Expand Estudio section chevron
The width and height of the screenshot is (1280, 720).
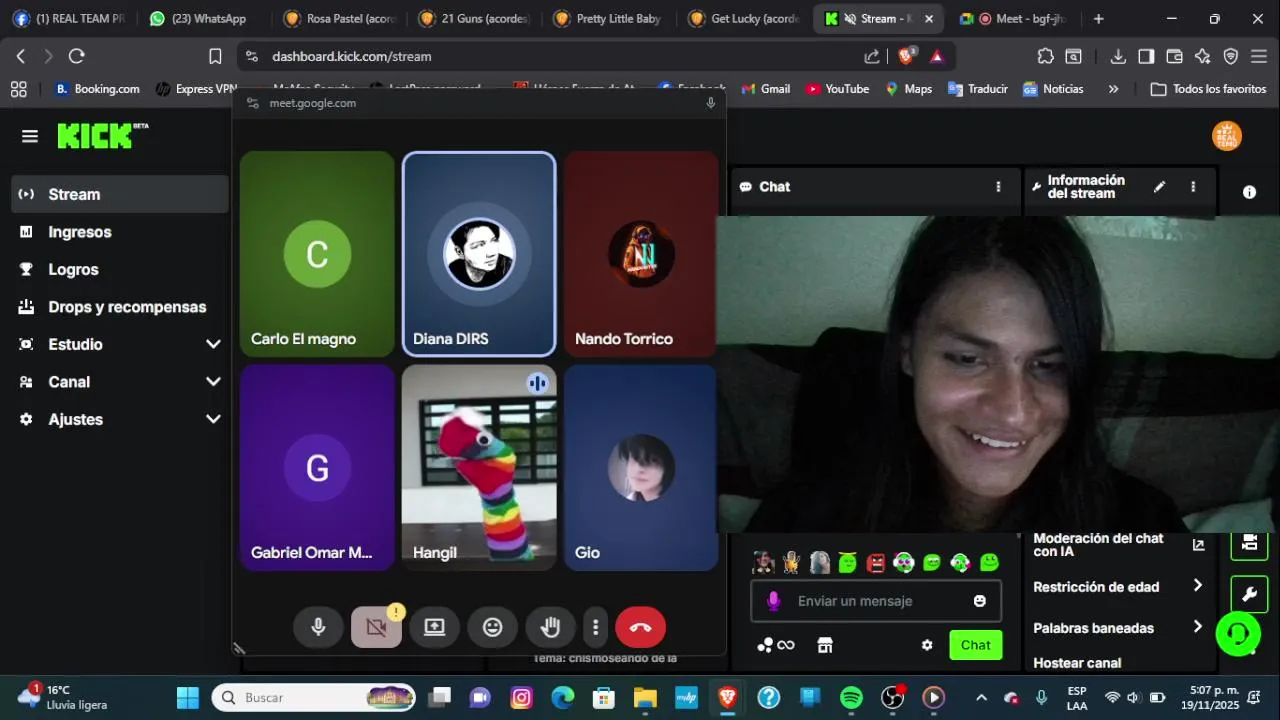pos(213,344)
